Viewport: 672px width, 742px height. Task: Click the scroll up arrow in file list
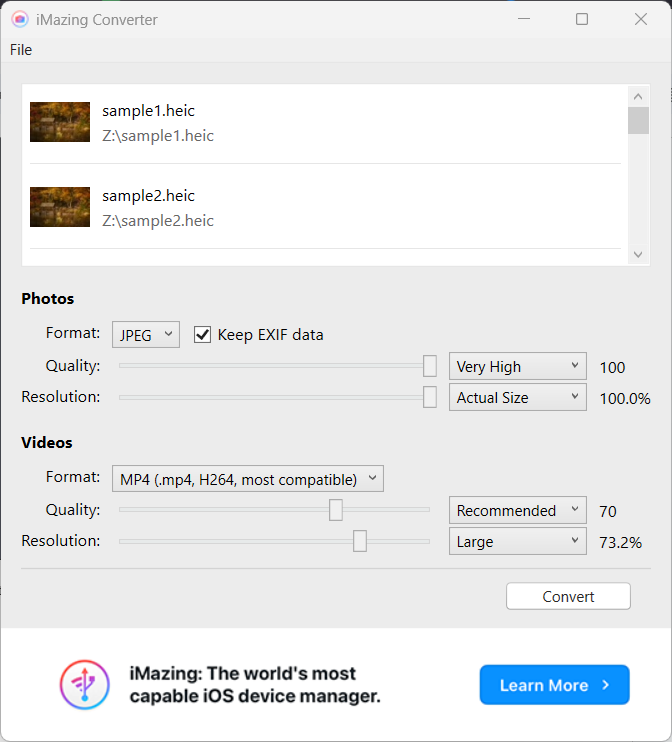coord(638,96)
